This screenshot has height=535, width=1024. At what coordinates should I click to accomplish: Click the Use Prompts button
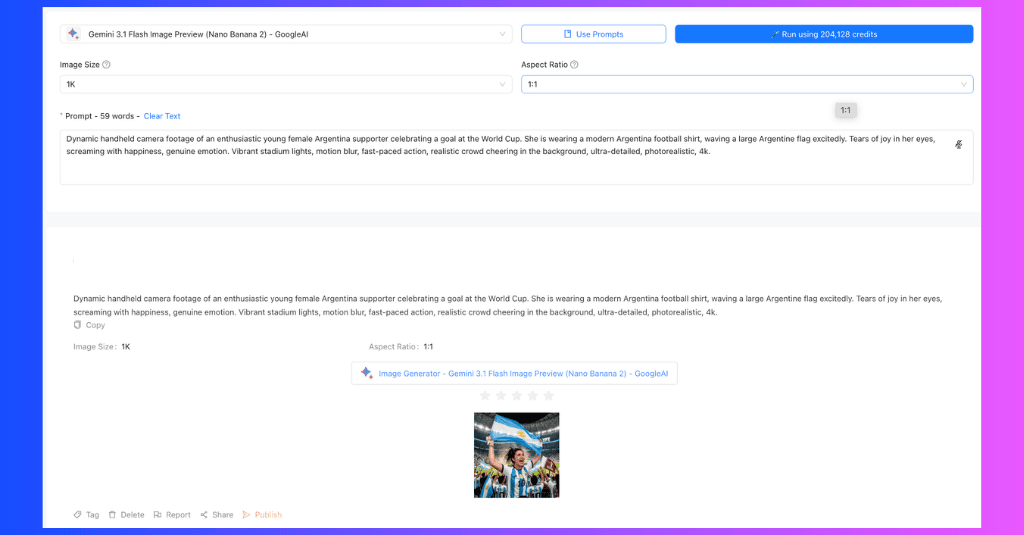click(593, 34)
